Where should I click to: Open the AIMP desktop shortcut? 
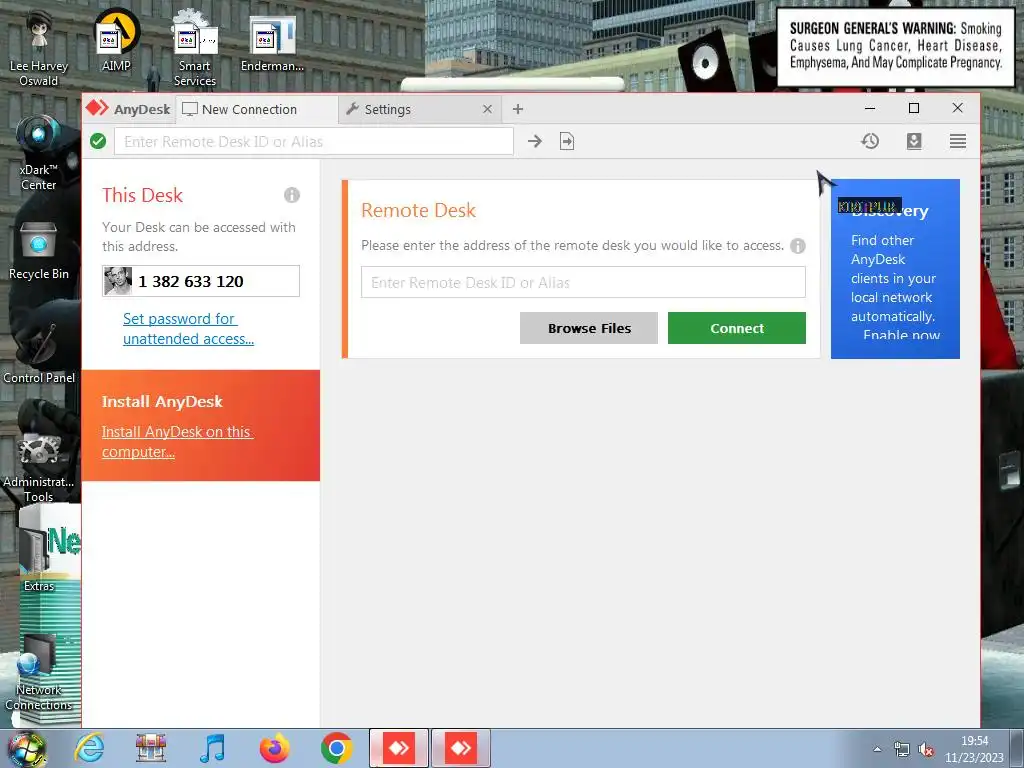point(117,40)
